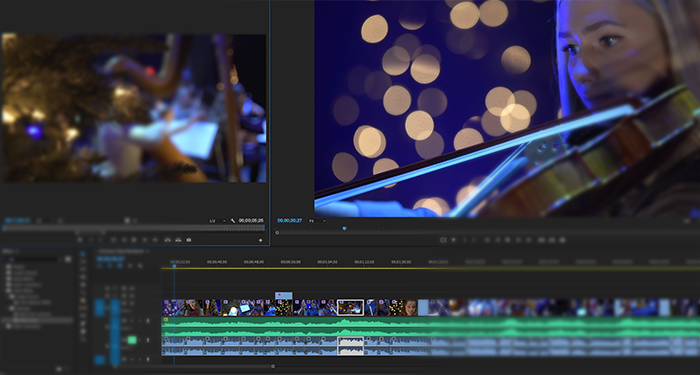The width and height of the screenshot is (700, 375).
Task: Click Lift button in Program monitor
Action: [541, 240]
